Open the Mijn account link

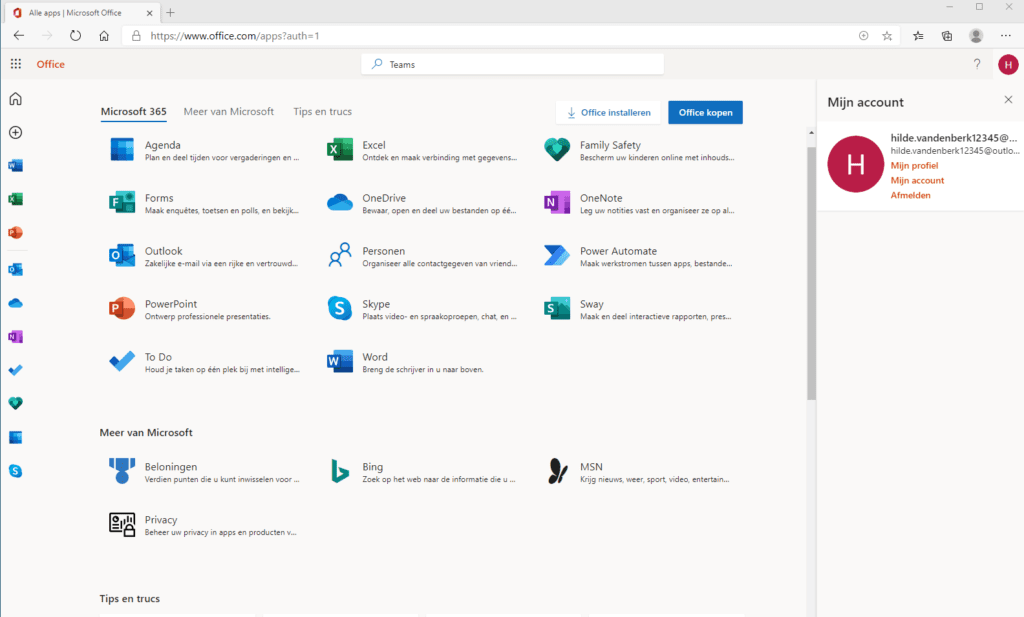click(x=917, y=180)
